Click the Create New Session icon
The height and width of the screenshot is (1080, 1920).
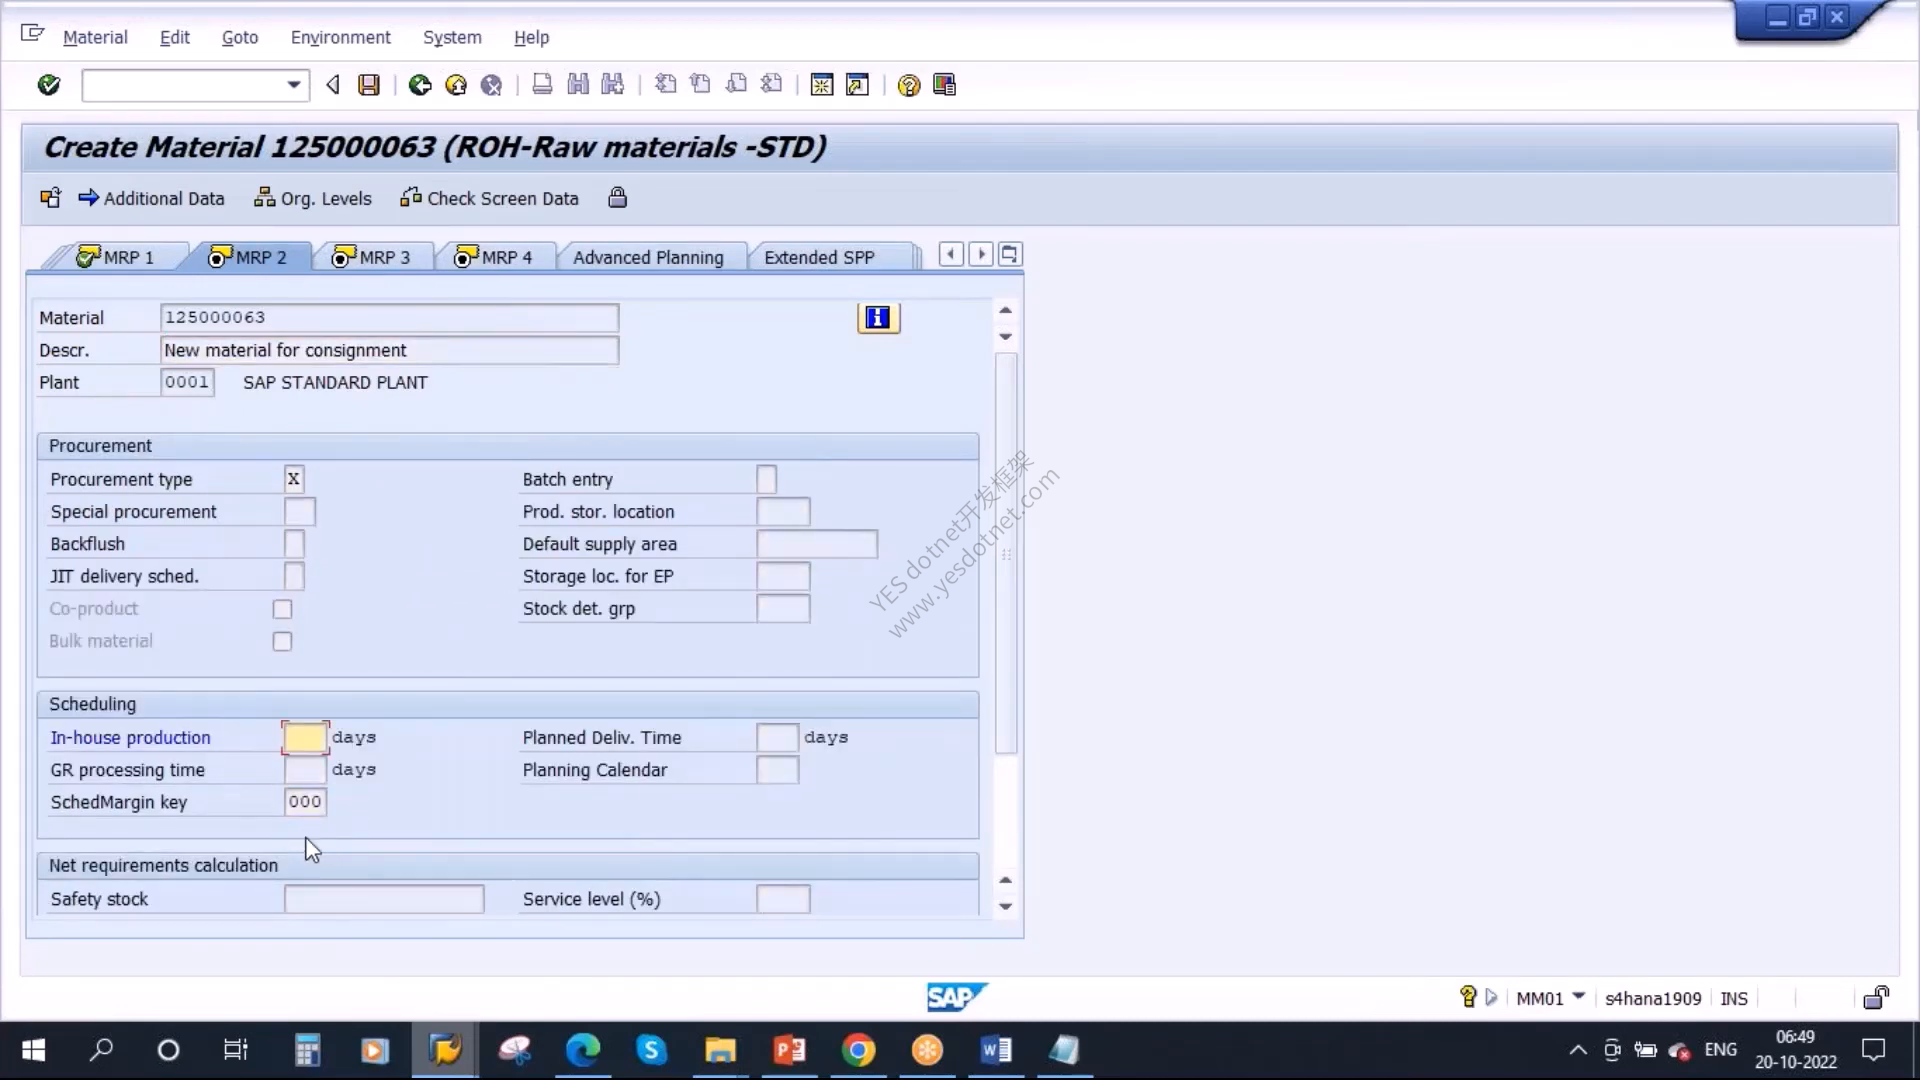[x=822, y=85]
